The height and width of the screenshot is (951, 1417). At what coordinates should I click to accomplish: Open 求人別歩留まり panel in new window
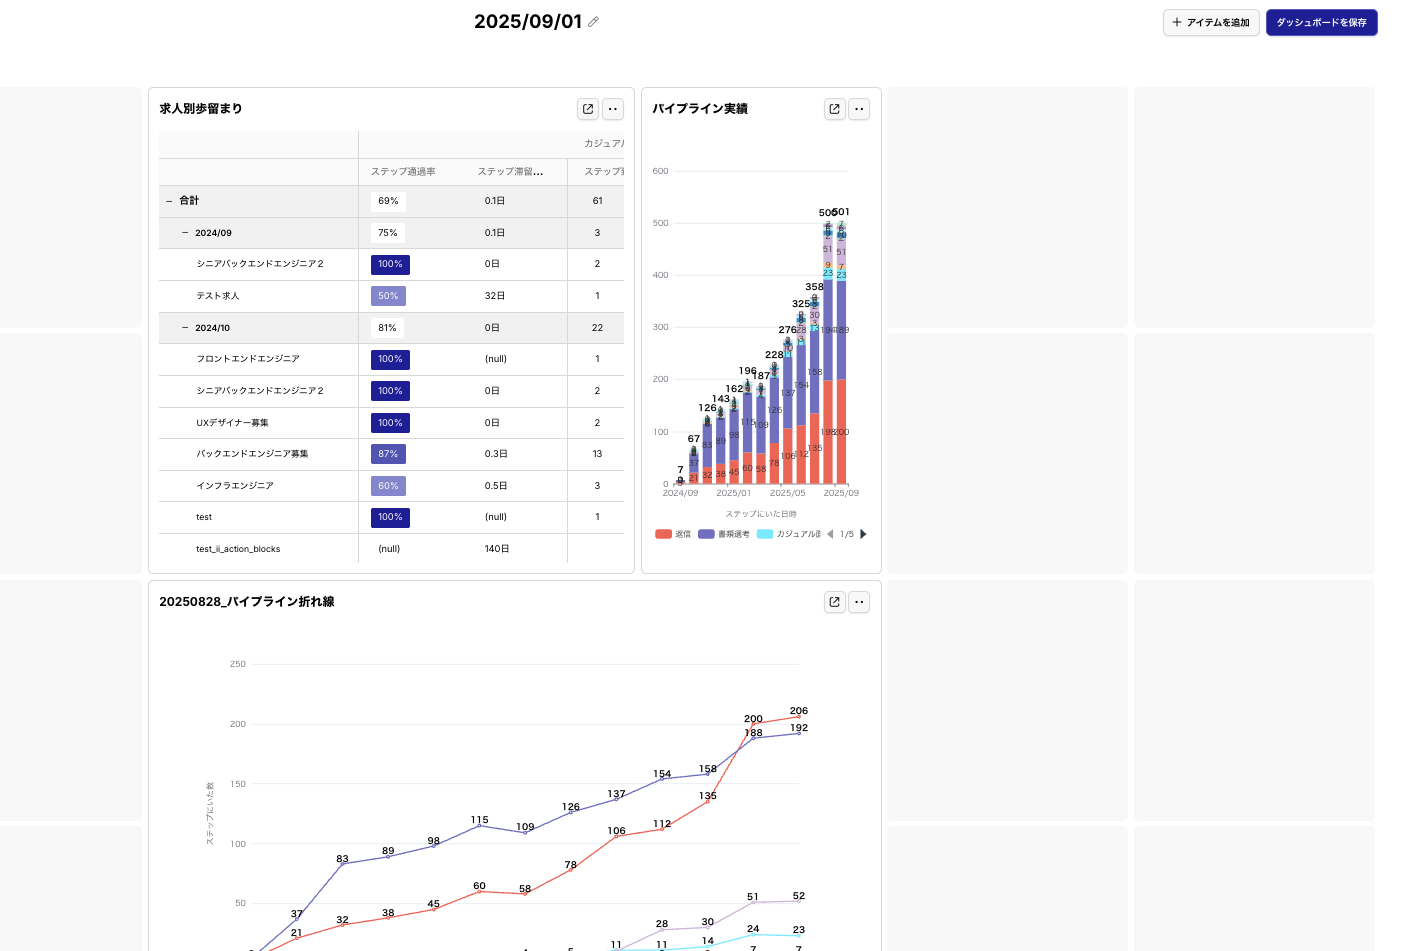588,109
